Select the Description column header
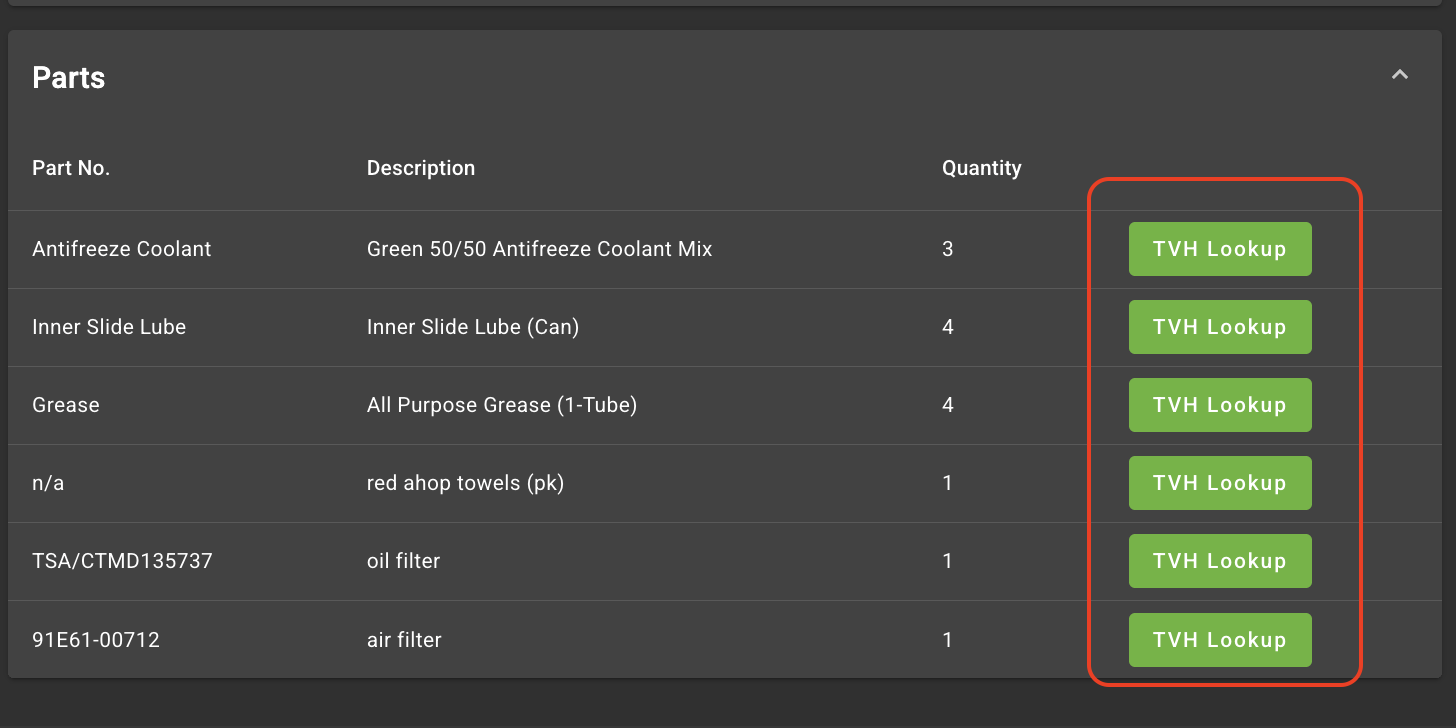Screen dimensions: 1456x728 pyautogui.click(x=420, y=167)
